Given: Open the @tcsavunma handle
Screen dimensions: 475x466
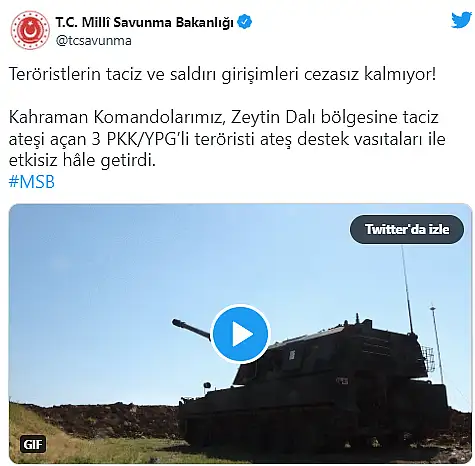Looking at the screenshot, I should point(94,41).
